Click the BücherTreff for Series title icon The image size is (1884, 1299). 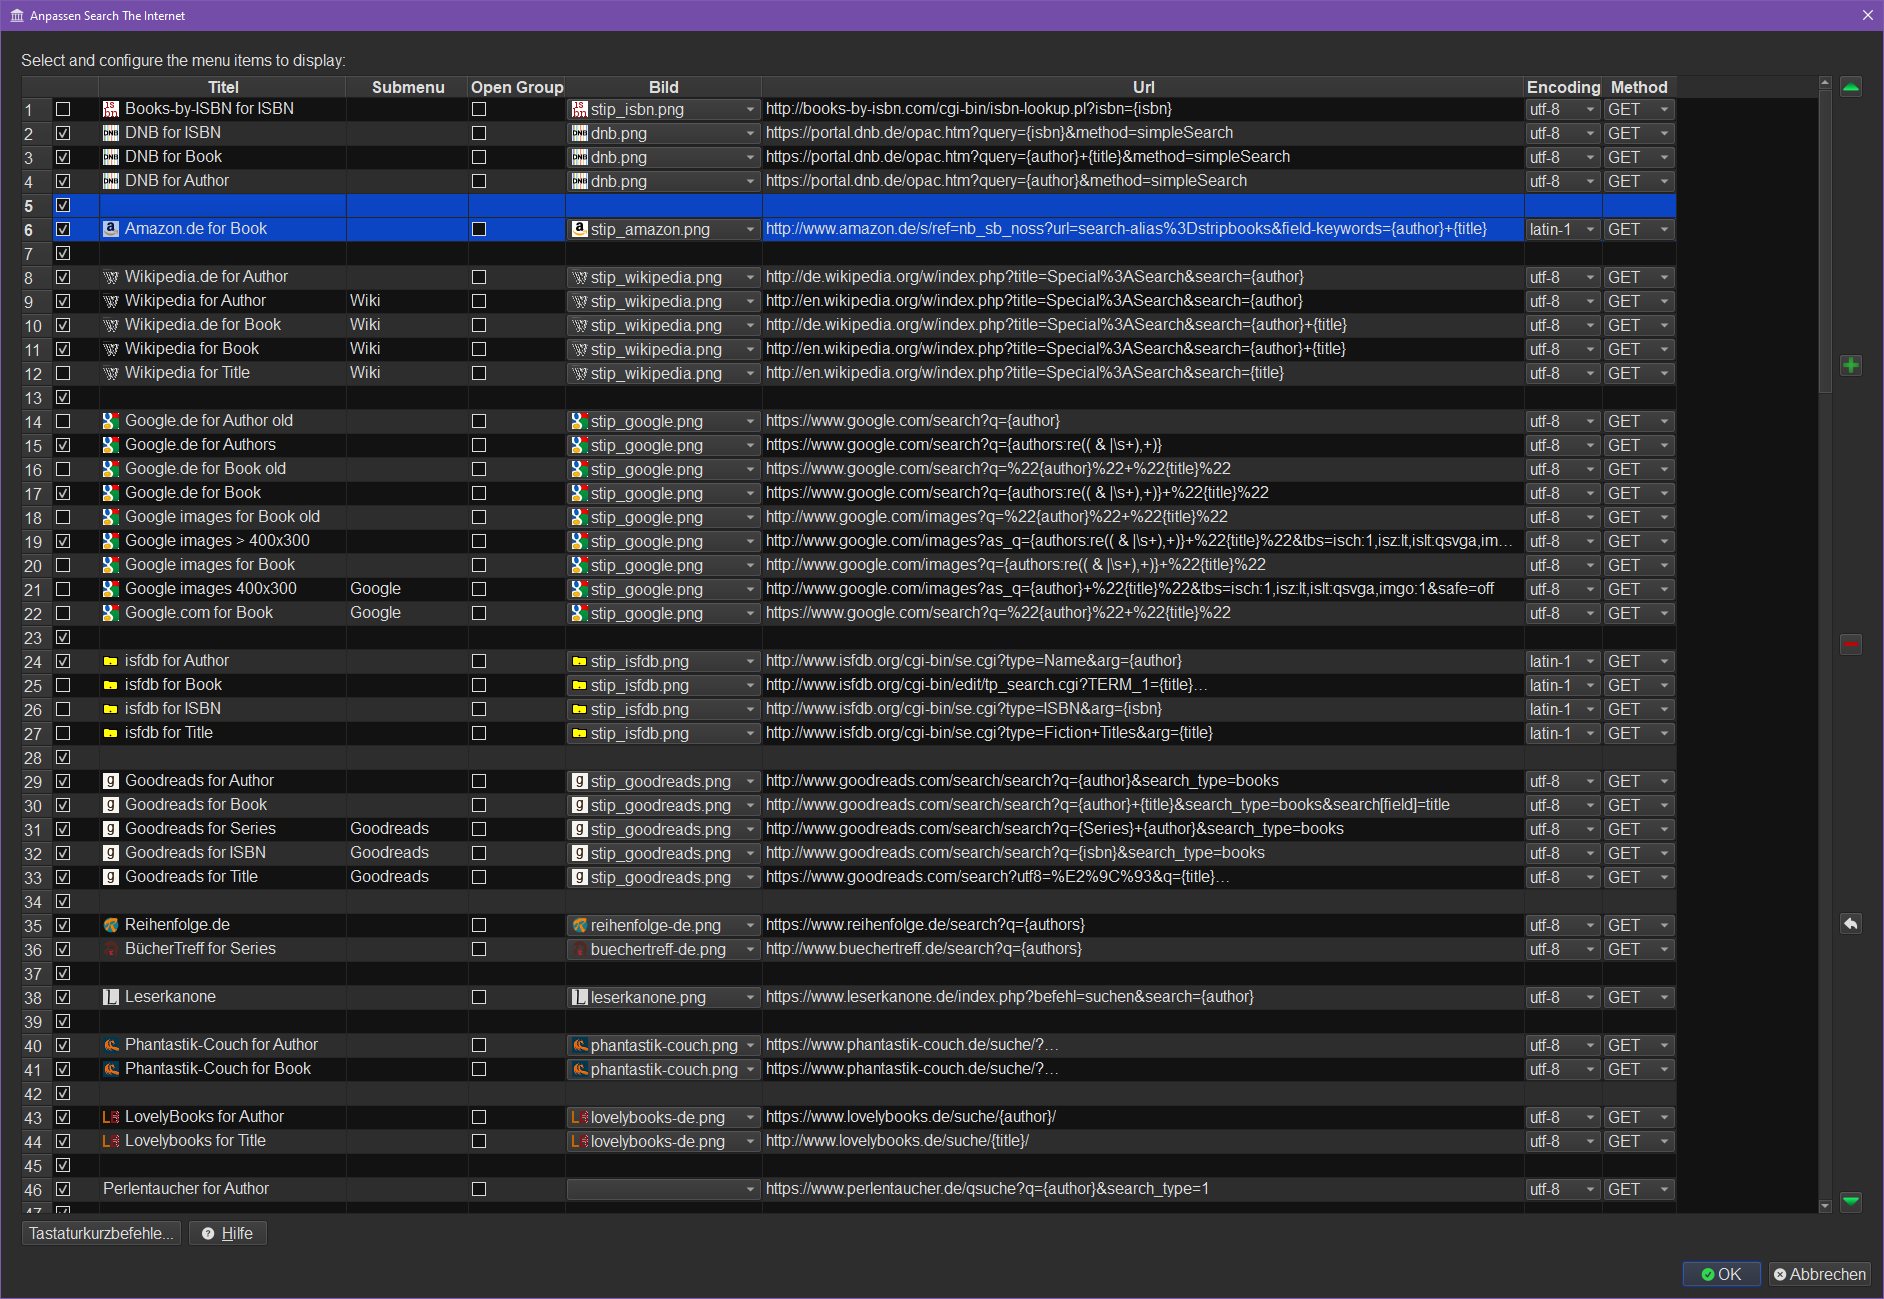[111, 949]
